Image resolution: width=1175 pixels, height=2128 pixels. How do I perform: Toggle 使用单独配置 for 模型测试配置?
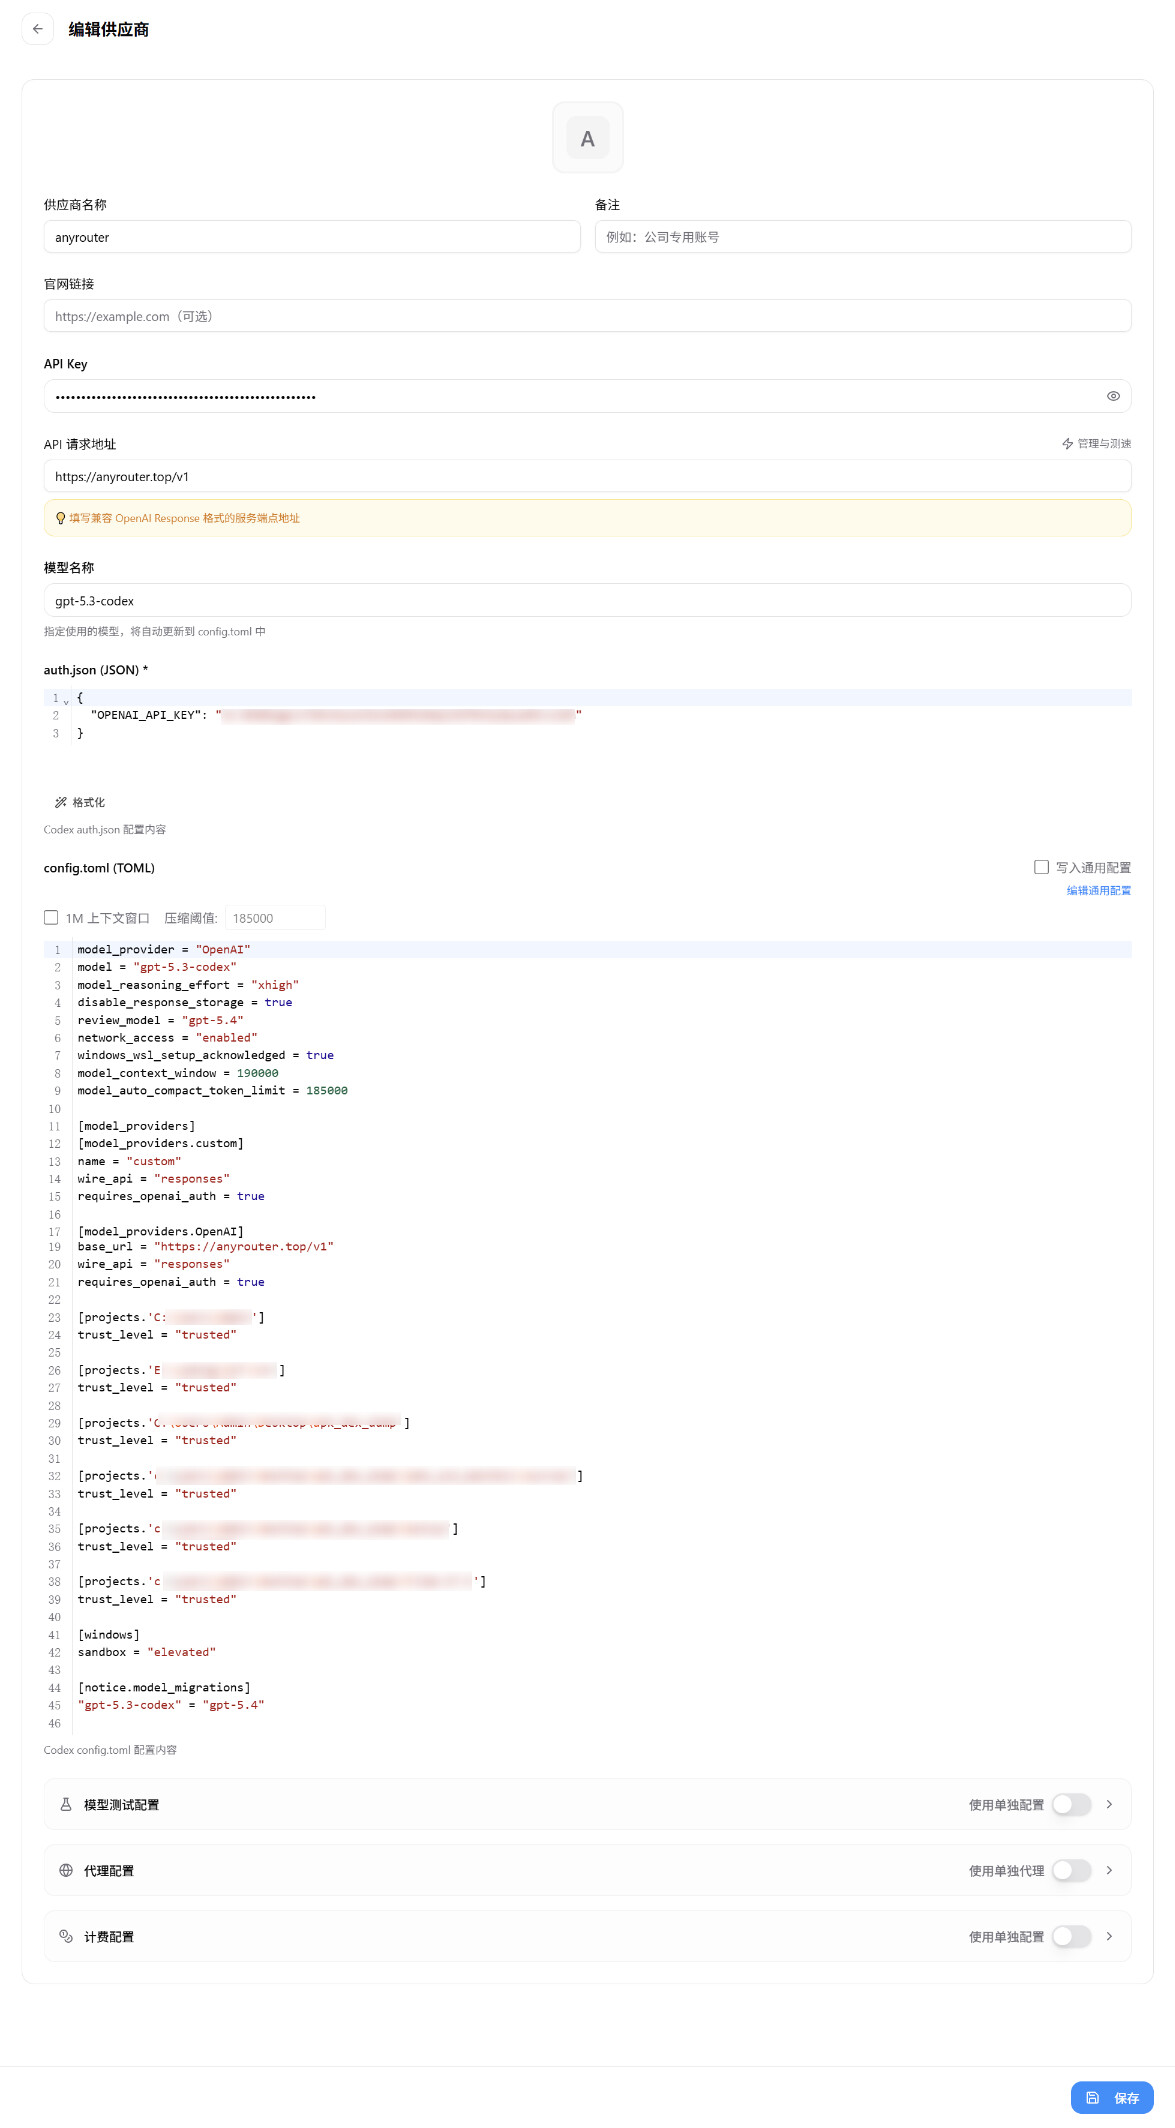coord(1071,1805)
